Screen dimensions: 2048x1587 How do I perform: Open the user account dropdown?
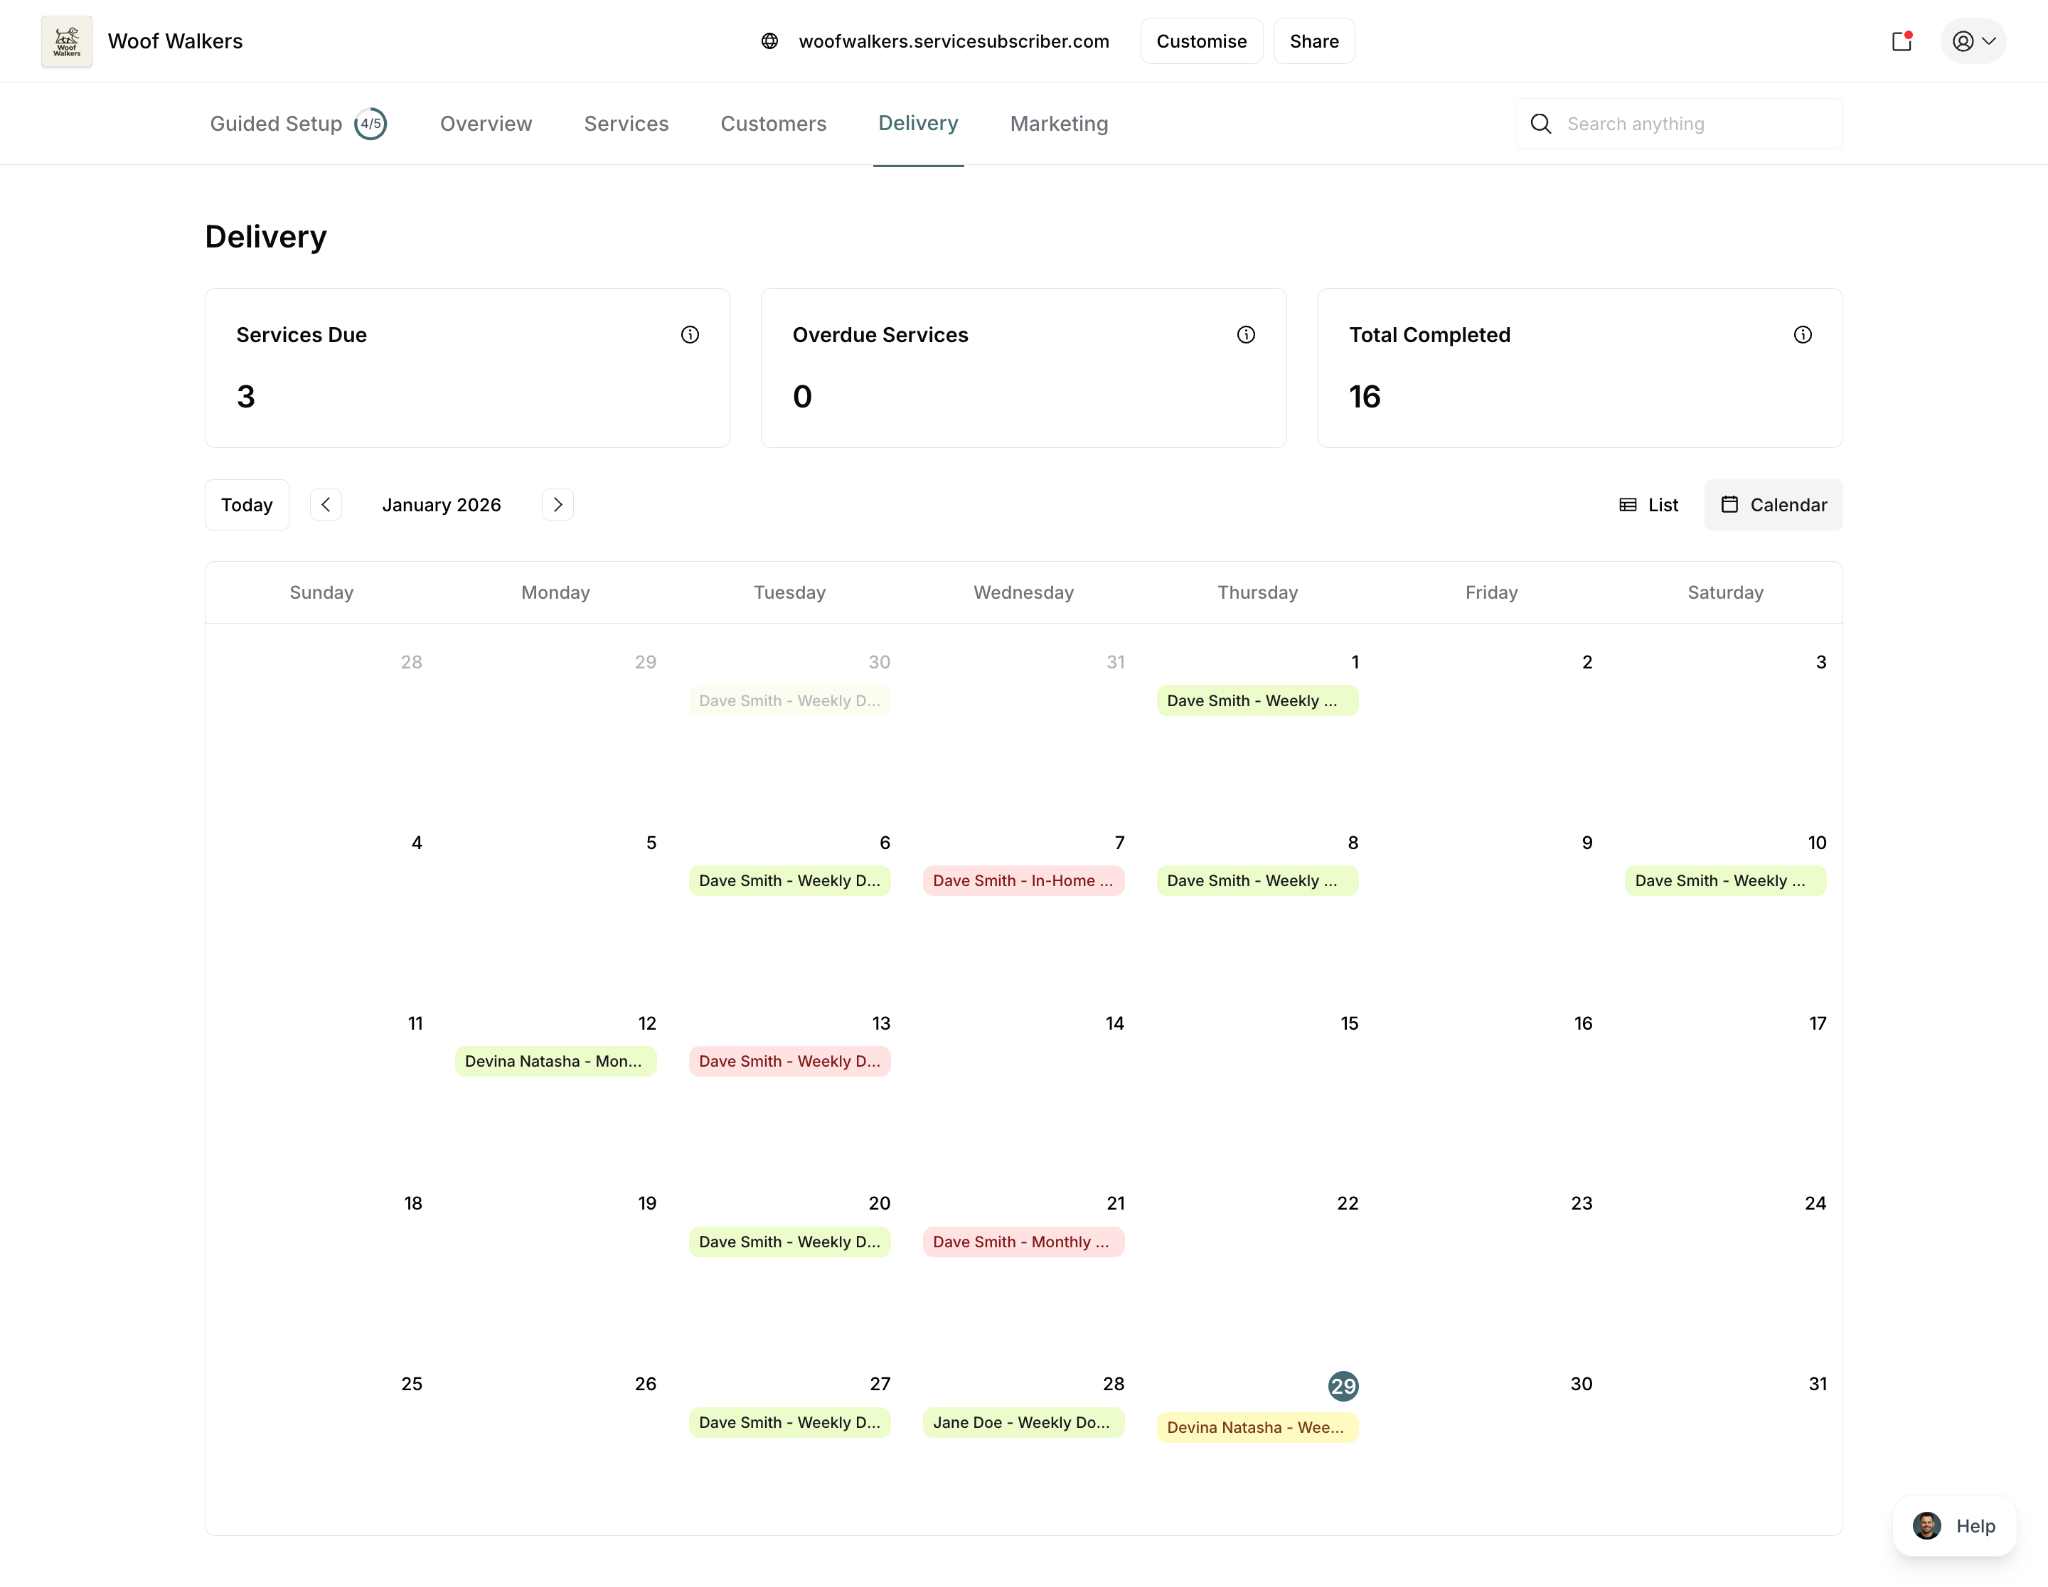[x=1973, y=41]
